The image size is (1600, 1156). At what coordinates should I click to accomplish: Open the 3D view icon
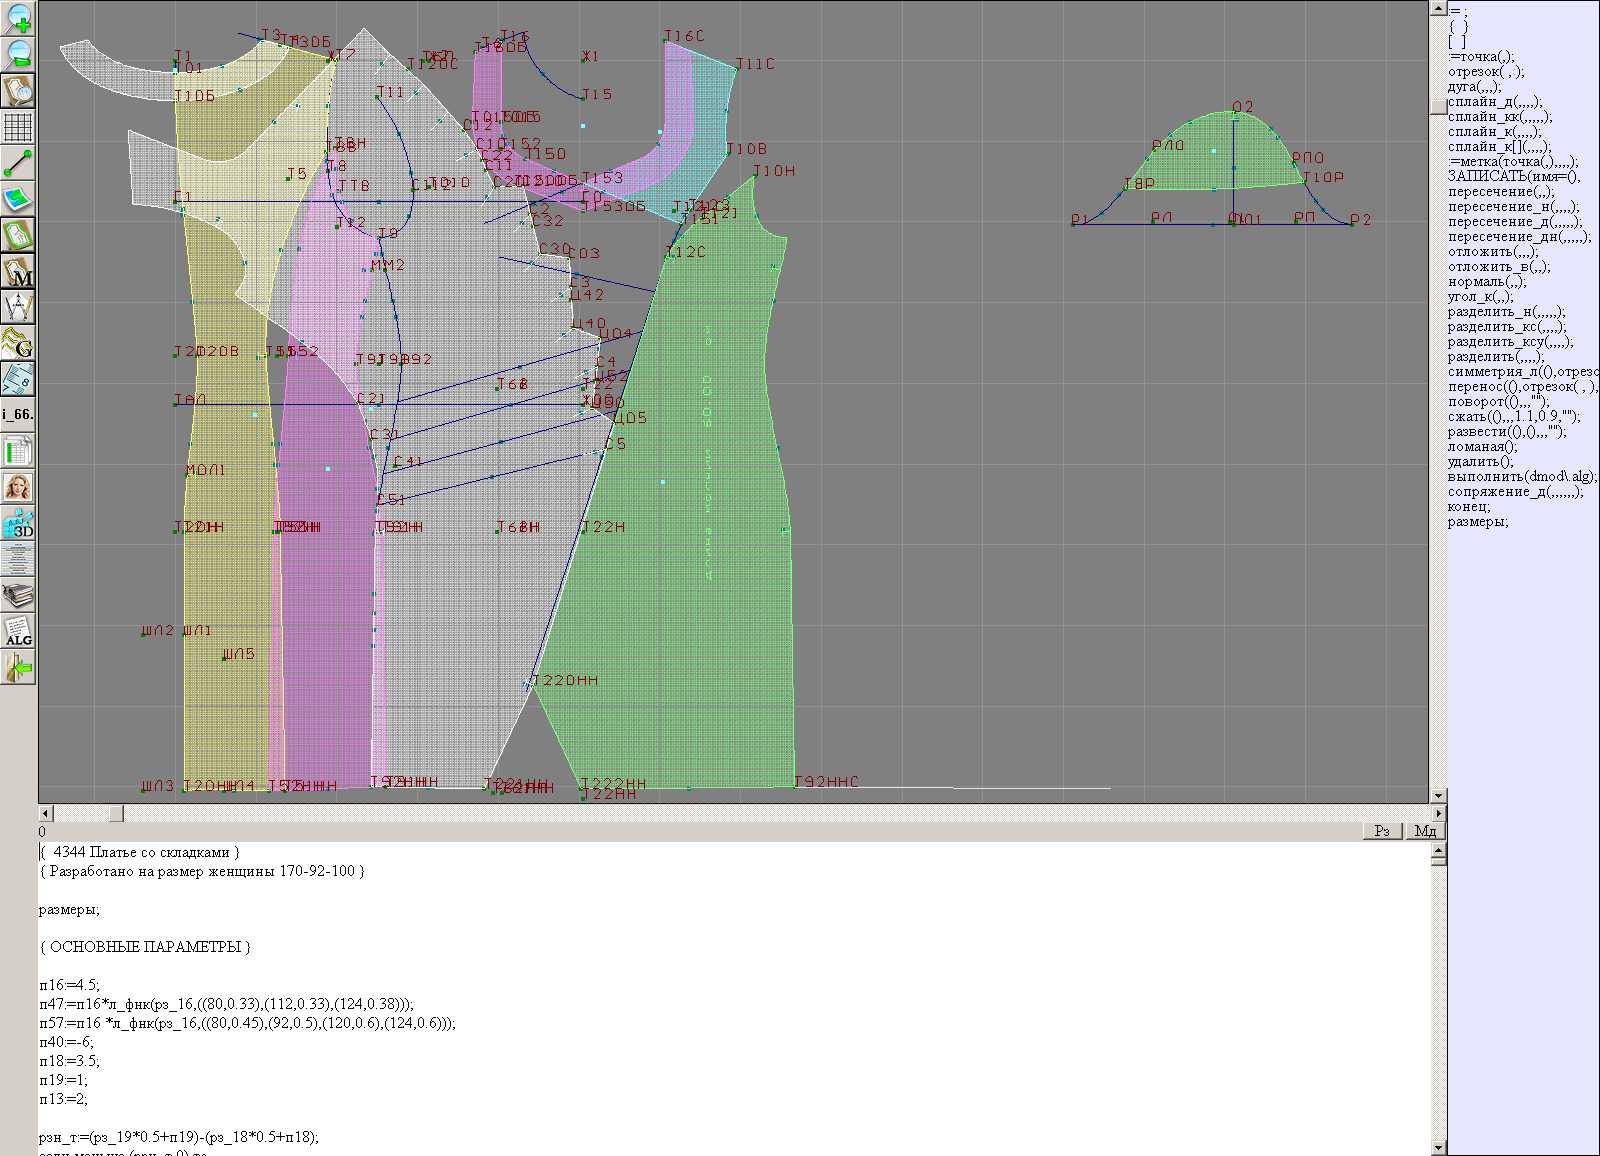pos(18,524)
